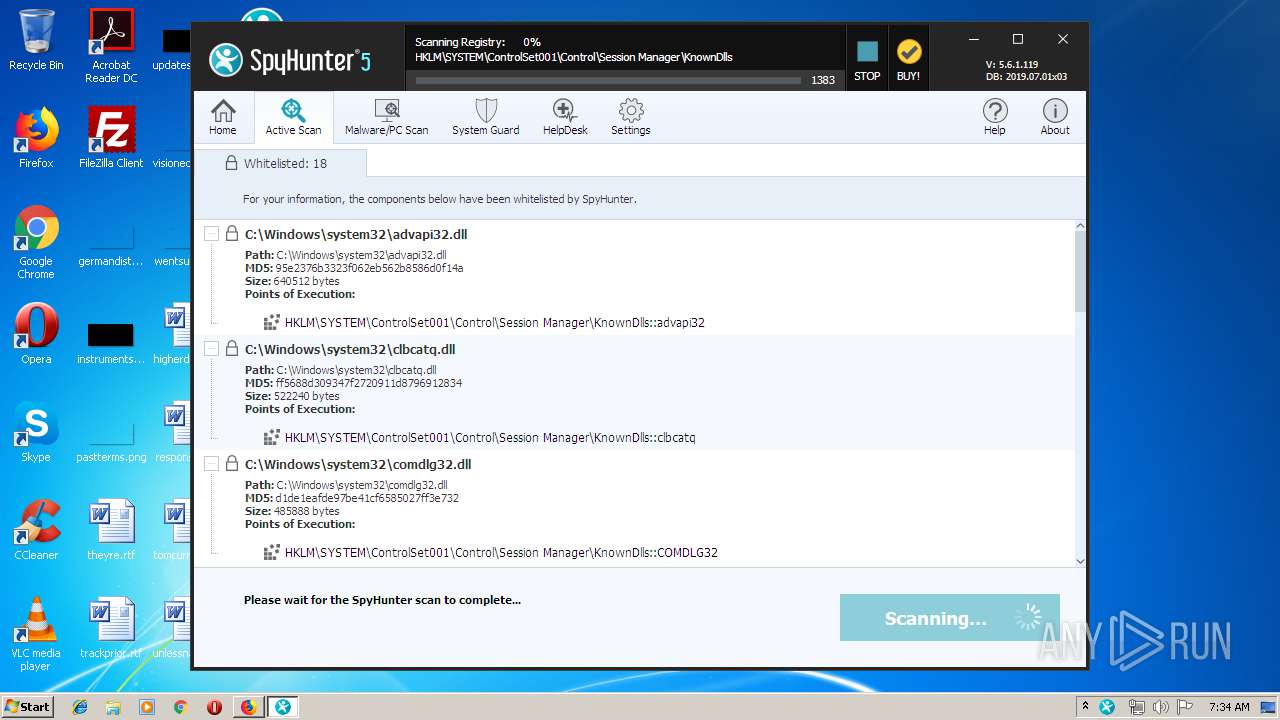This screenshot has width=1280, height=720.
Task: Open SpyHunter Settings gear
Action: pos(630,117)
